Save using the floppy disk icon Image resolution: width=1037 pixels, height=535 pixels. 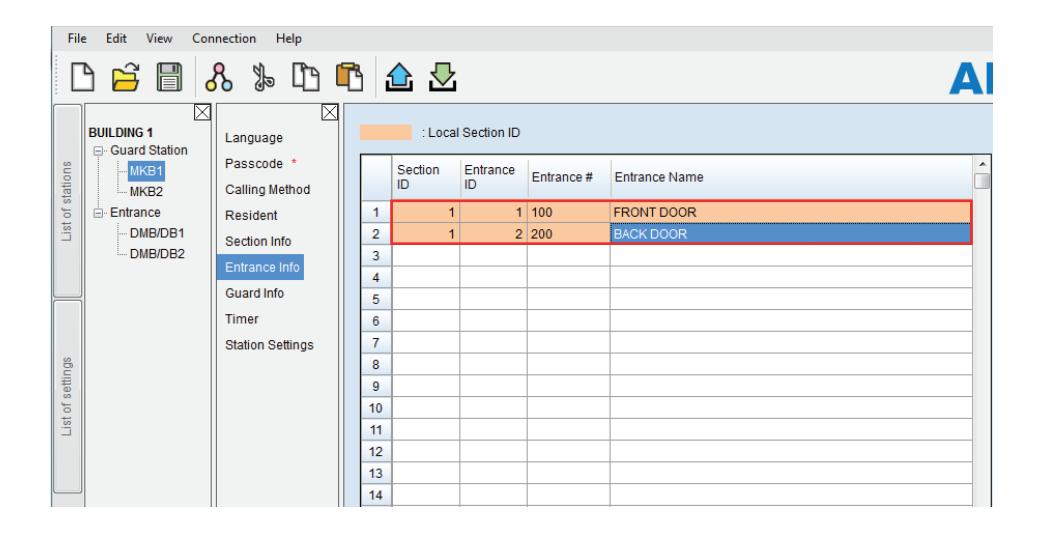[169, 77]
